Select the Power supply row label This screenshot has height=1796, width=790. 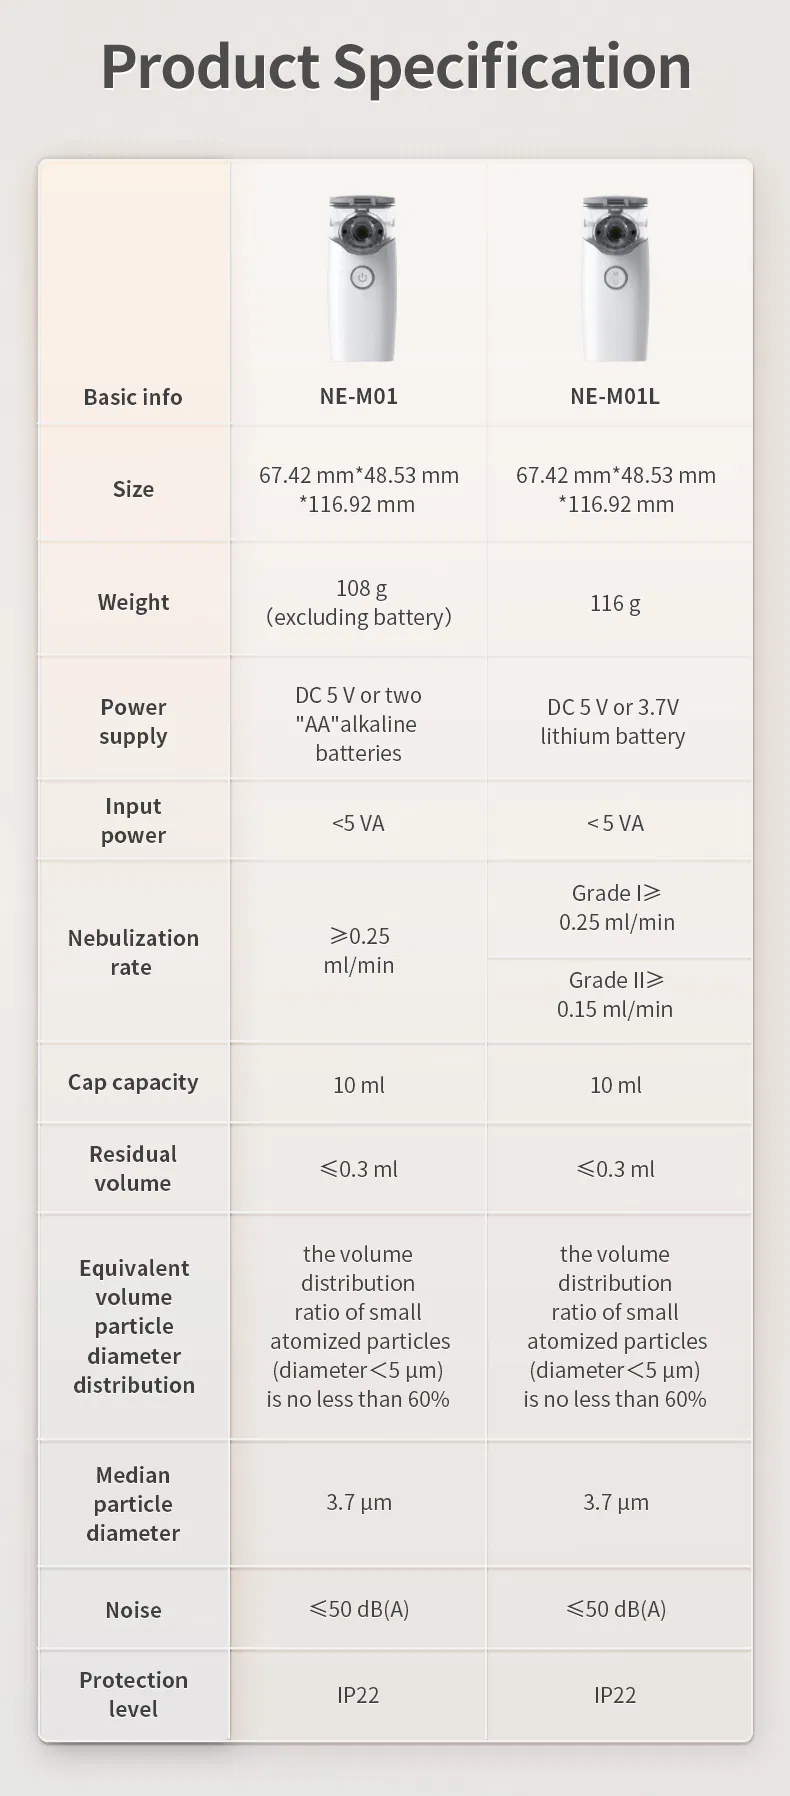coord(133,721)
